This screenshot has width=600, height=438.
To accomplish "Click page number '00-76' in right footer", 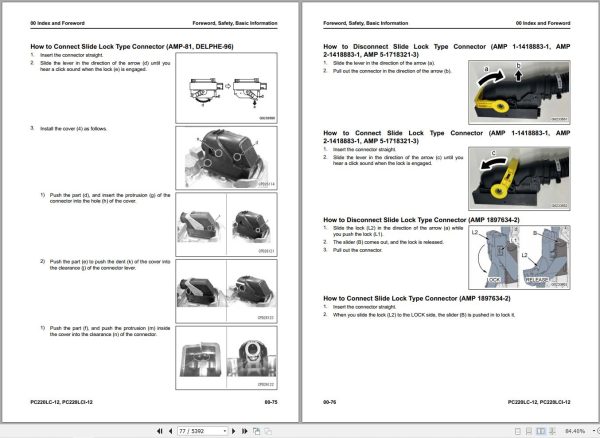I will (x=329, y=402).
